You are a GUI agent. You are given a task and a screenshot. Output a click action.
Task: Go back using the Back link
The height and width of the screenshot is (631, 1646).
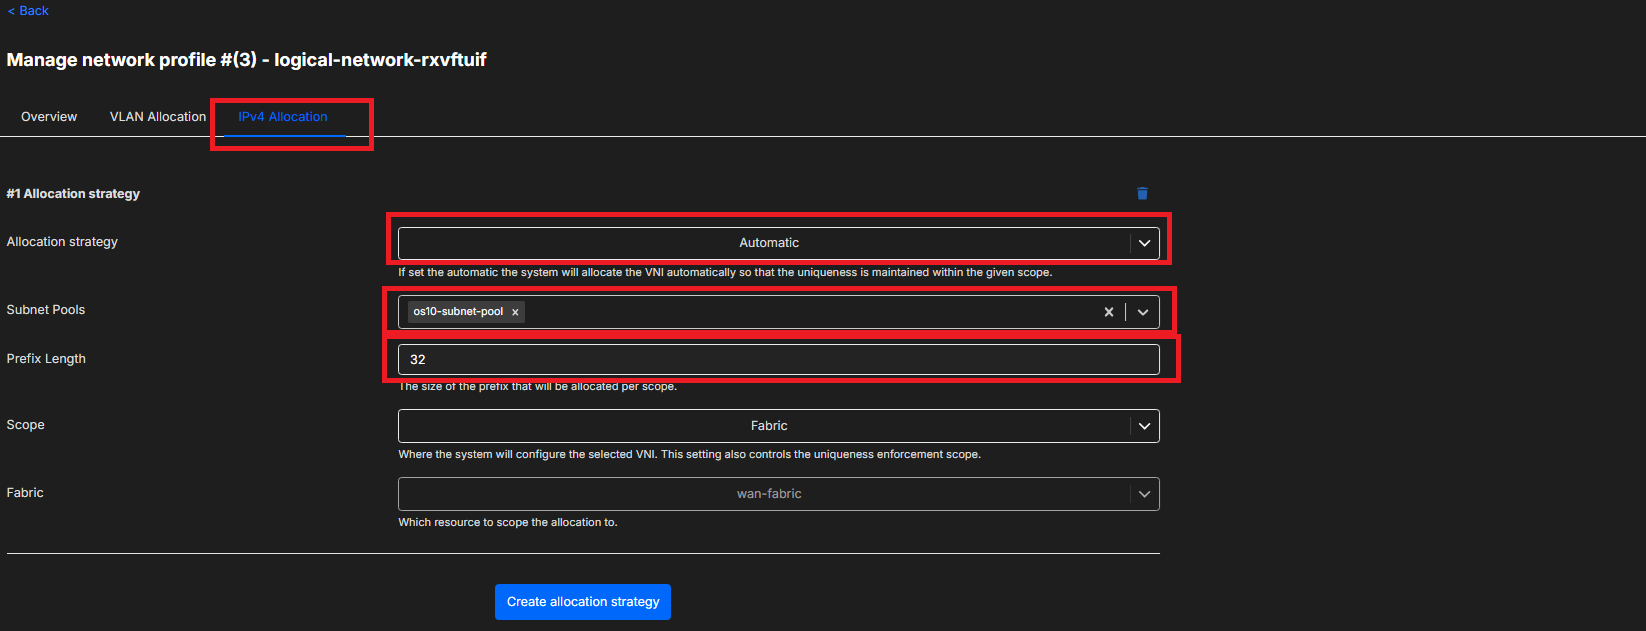point(28,11)
